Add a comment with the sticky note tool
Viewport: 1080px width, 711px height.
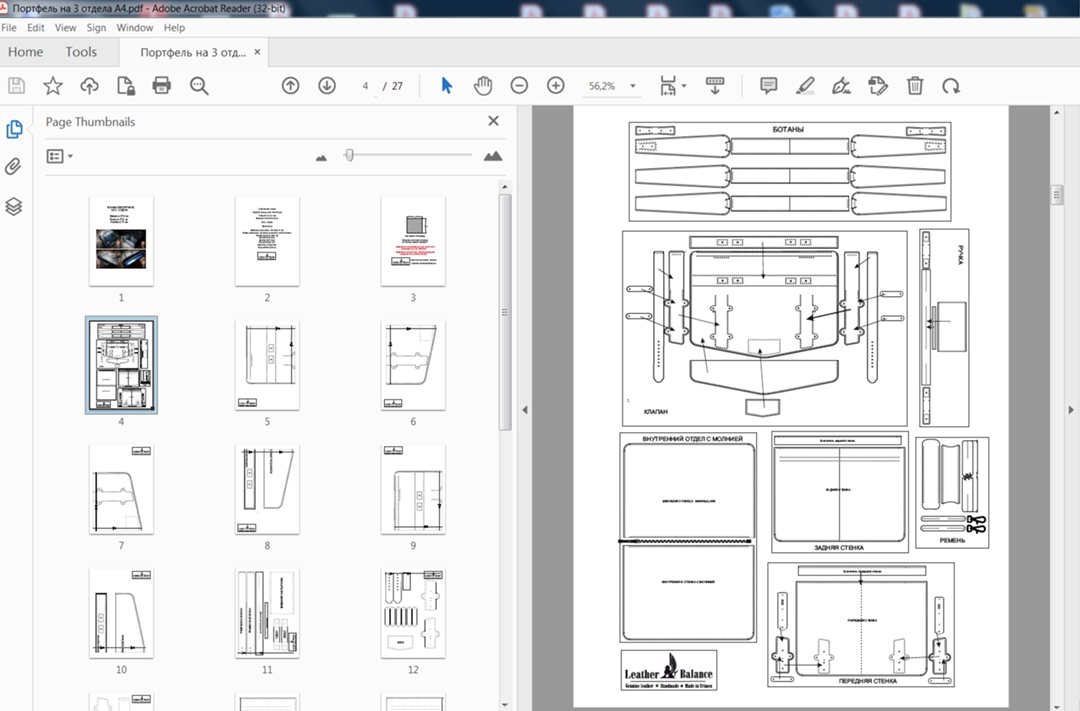[768, 86]
